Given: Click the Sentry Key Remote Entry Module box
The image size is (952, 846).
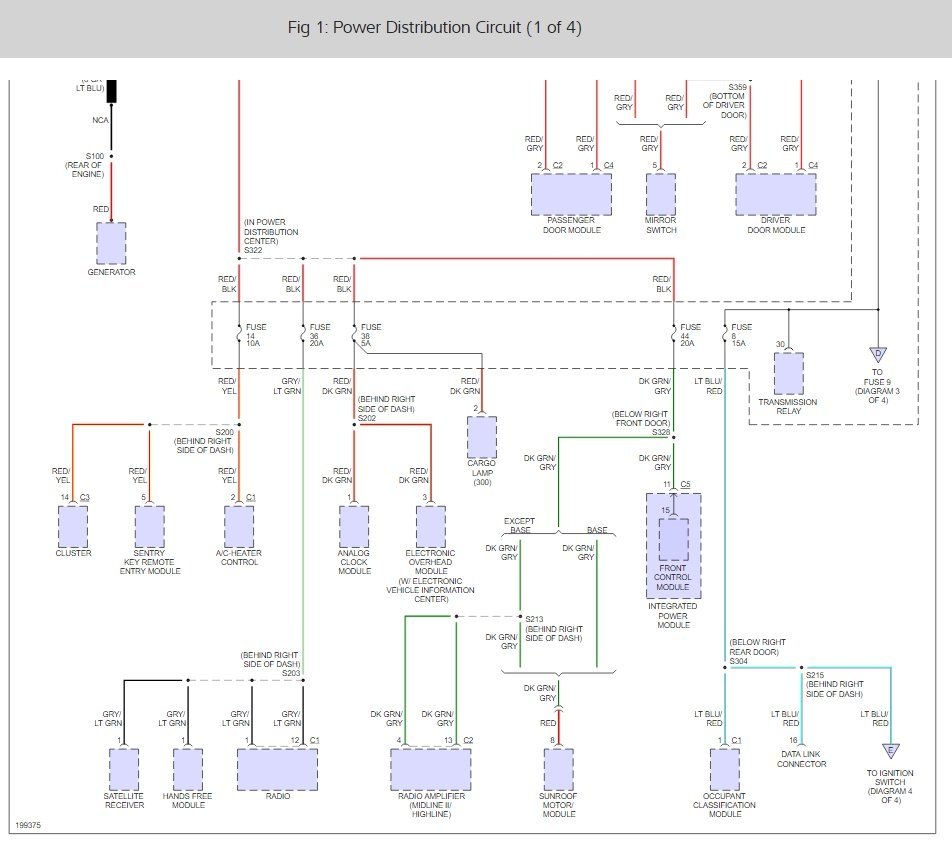Looking at the screenshot, I should (149, 527).
